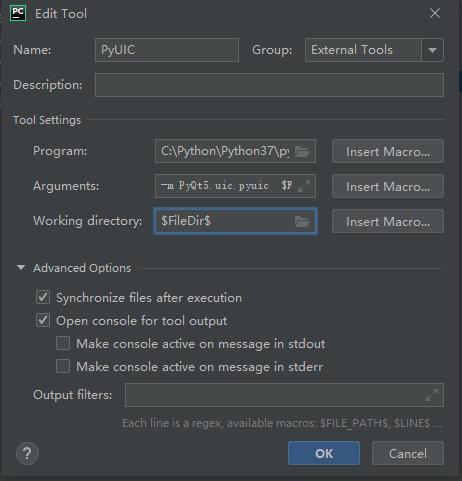Collapse the Advanced Options section
The height and width of the screenshot is (481, 462).
coord(21,268)
